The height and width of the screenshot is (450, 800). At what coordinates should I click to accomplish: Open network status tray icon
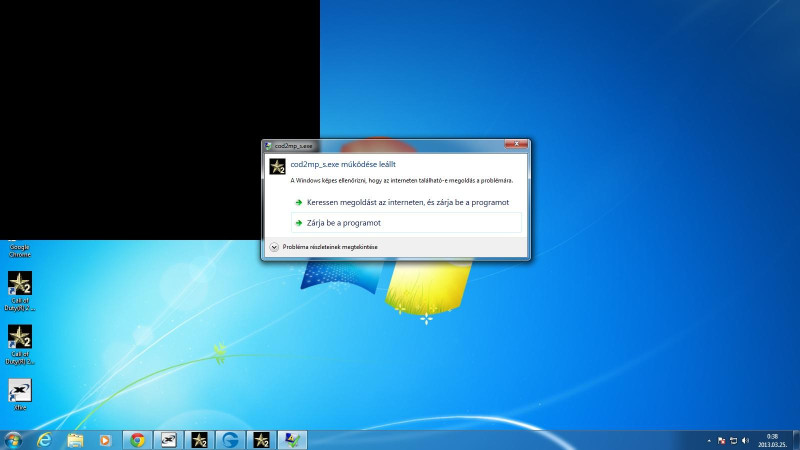[734, 441]
